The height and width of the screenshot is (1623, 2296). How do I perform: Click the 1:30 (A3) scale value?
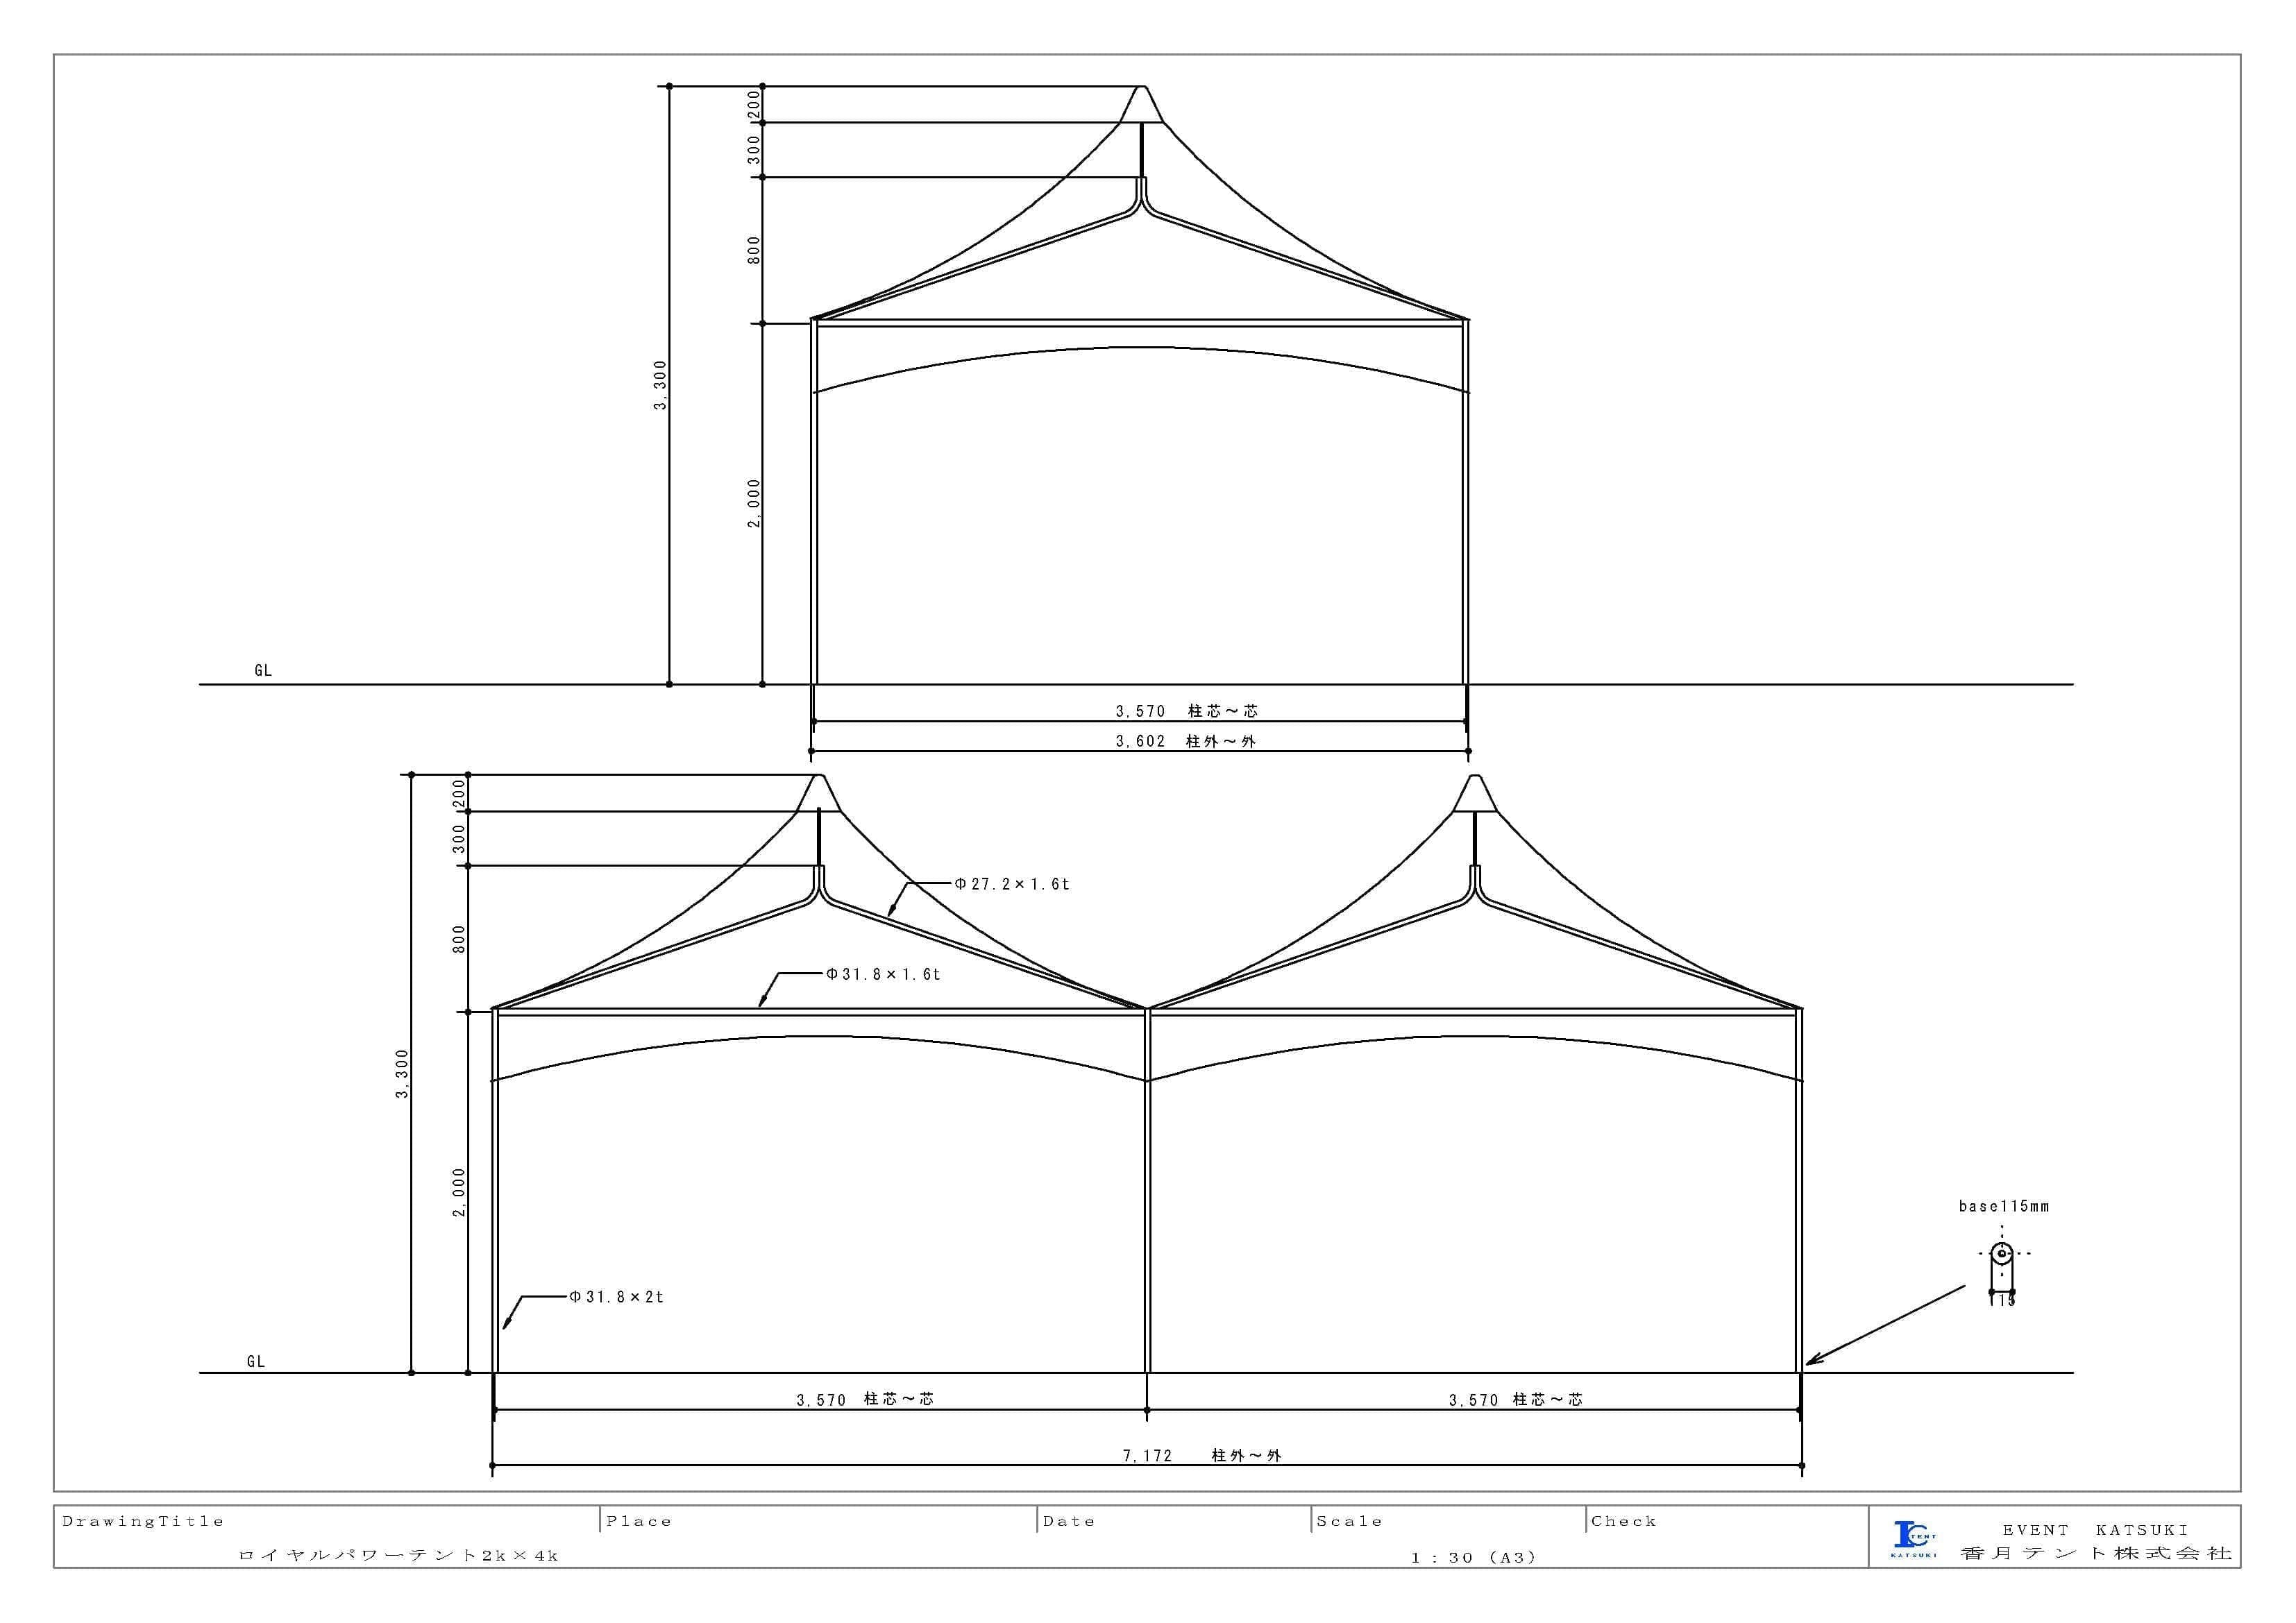pos(1473,1557)
